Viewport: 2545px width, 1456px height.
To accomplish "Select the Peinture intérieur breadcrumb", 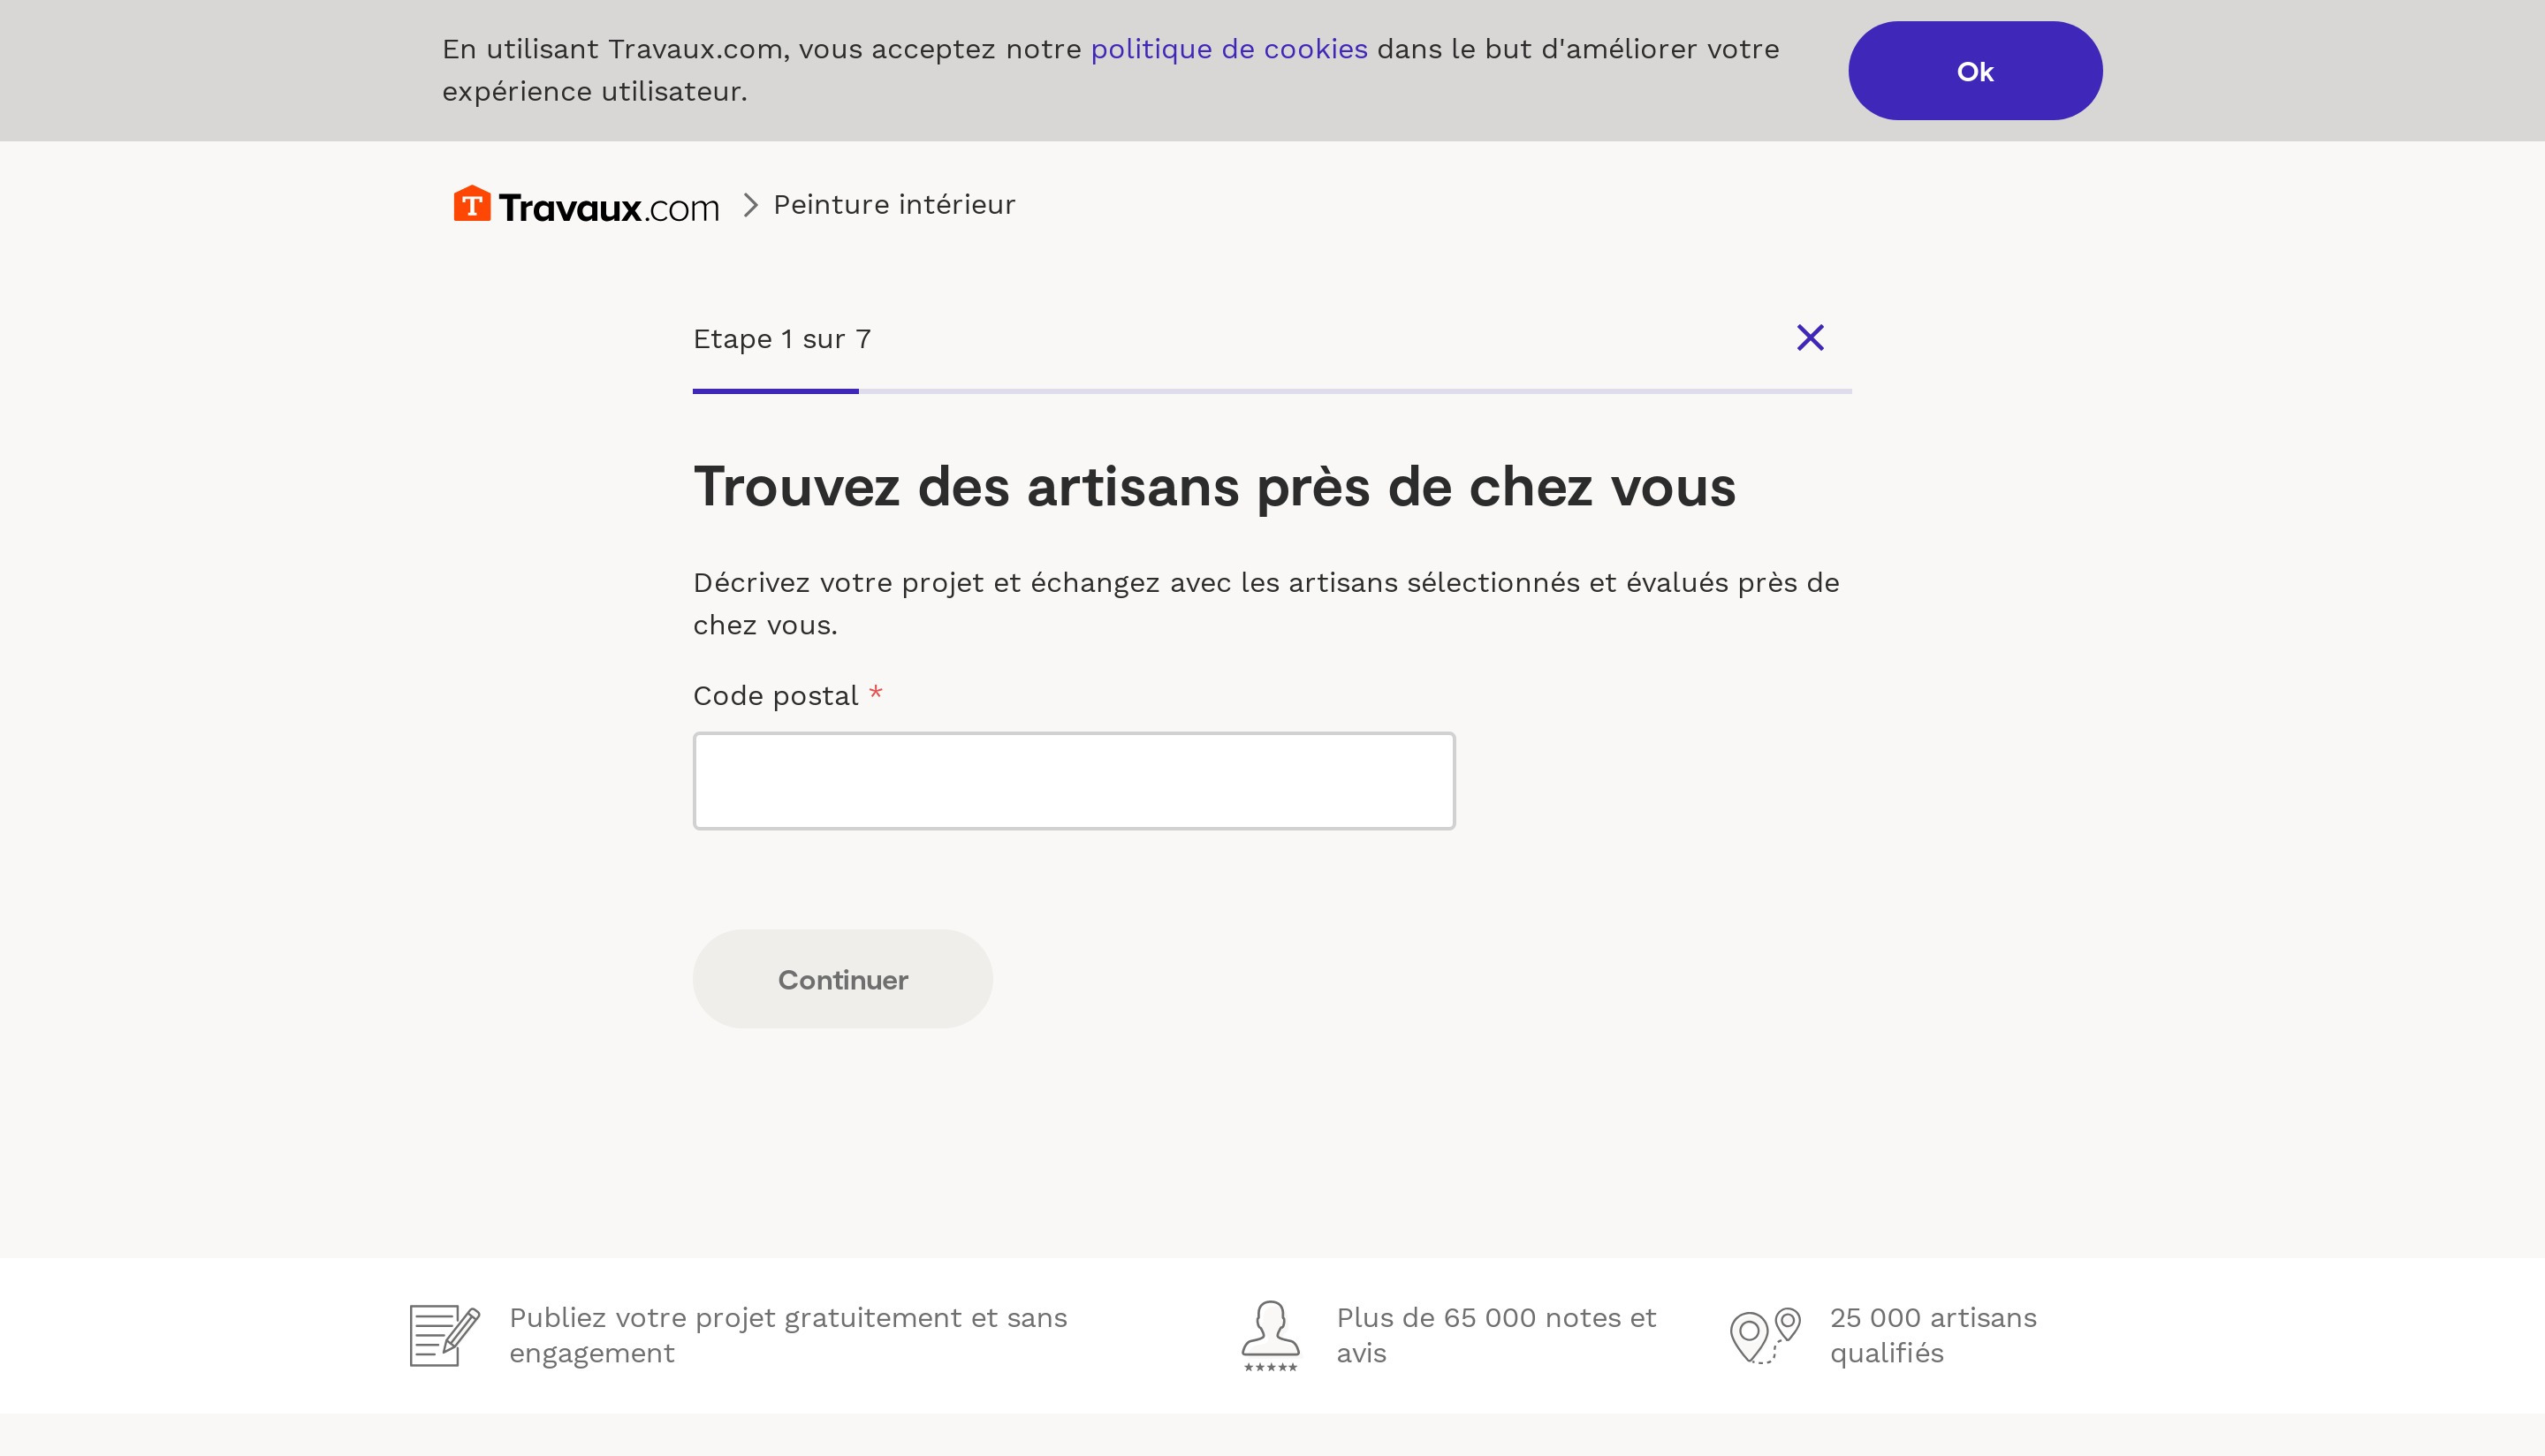I will [894, 205].
